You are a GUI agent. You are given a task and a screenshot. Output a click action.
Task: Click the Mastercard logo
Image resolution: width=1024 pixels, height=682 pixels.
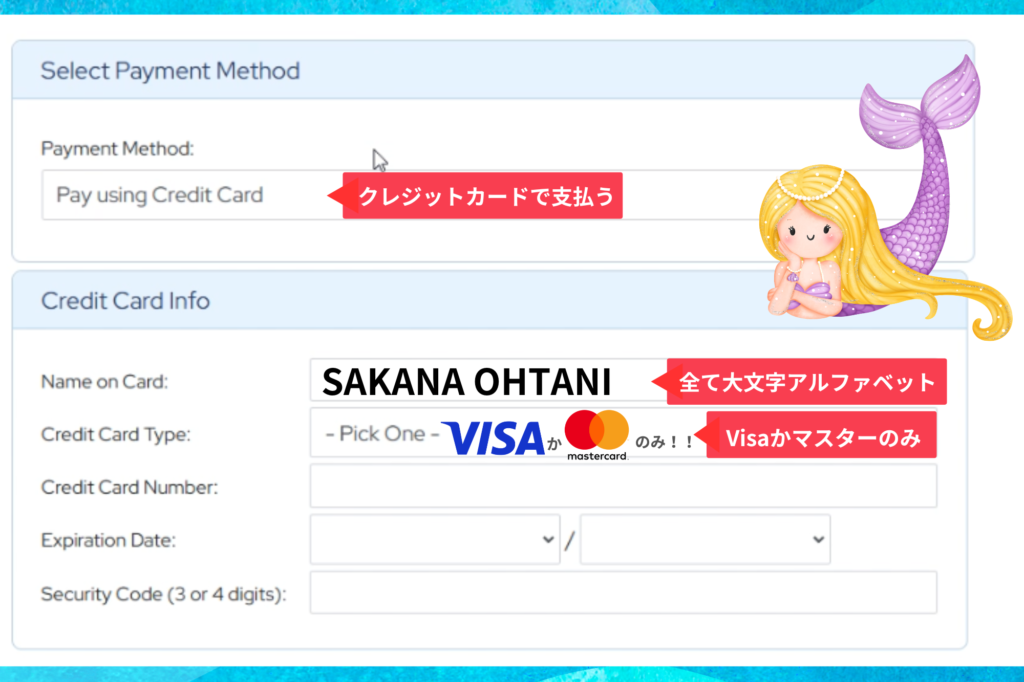coord(596,435)
